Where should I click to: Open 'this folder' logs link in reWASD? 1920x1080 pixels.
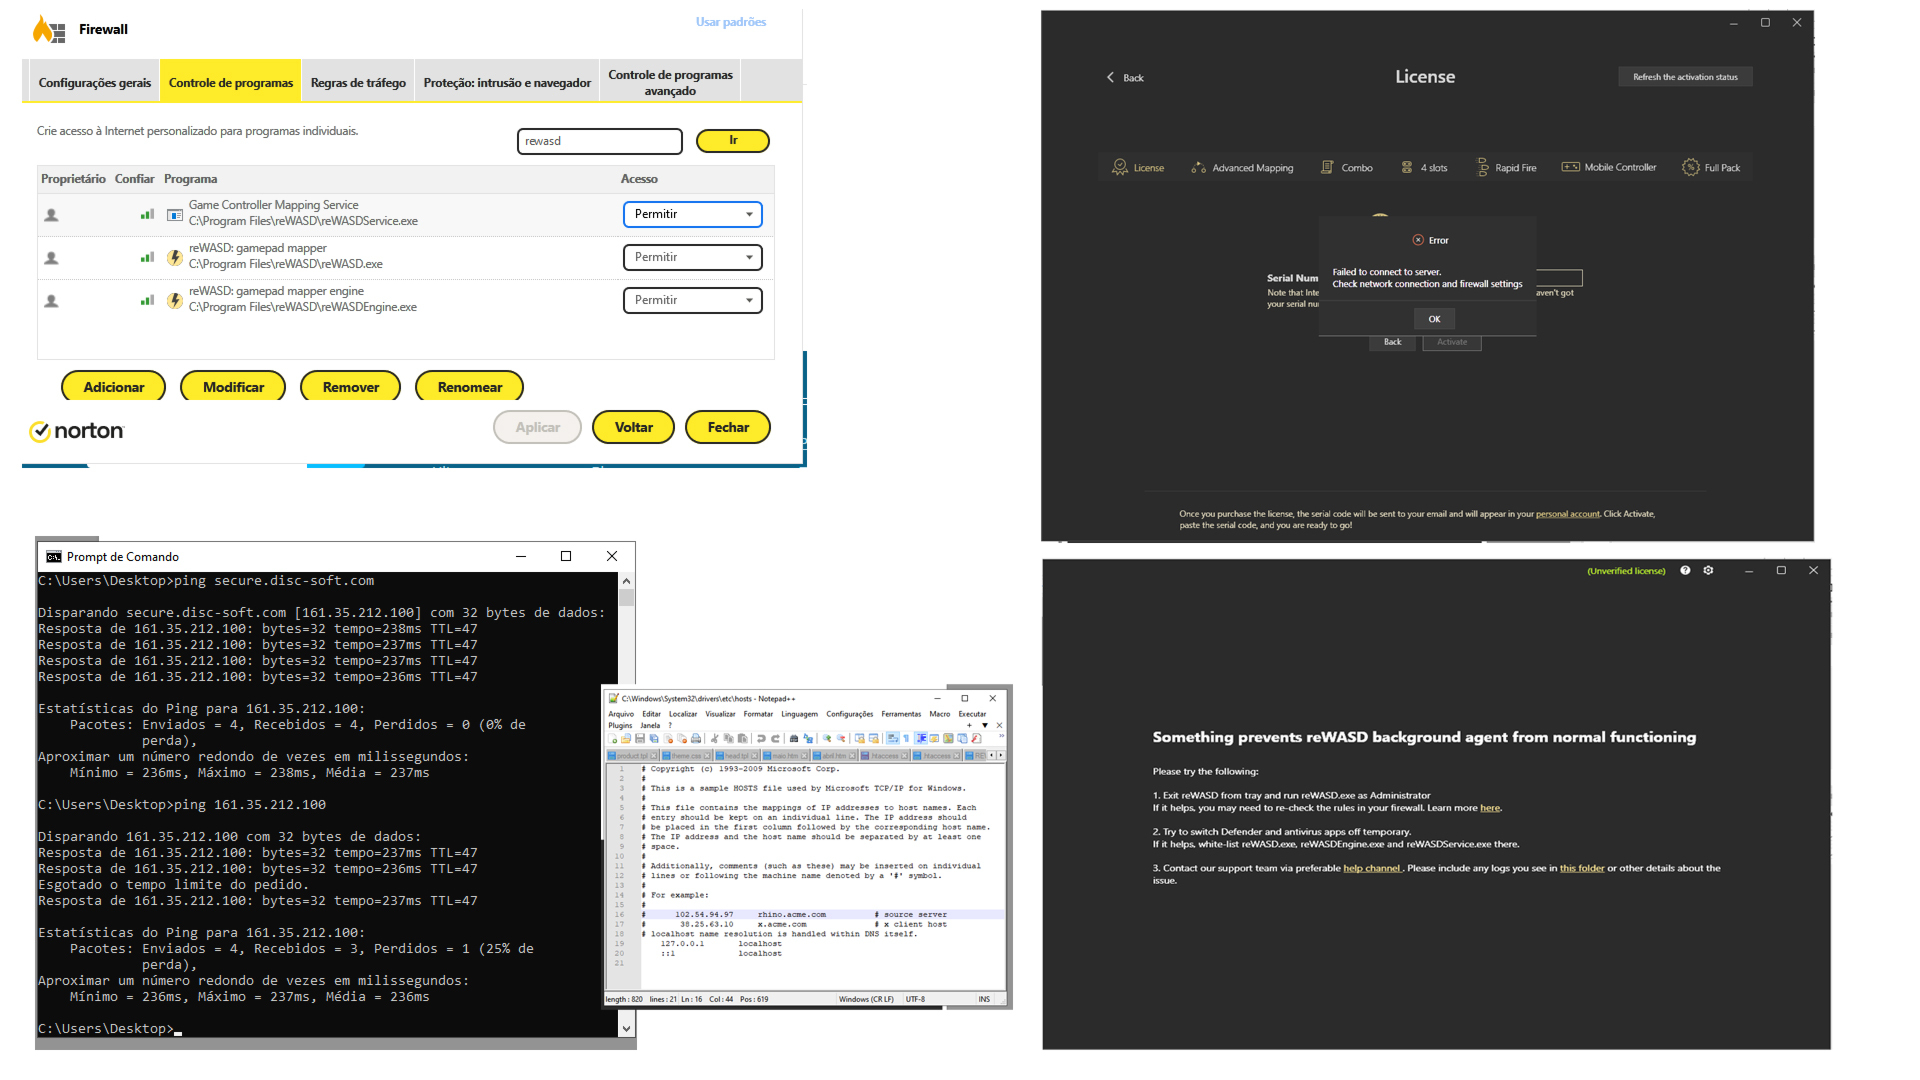pos(1582,868)
